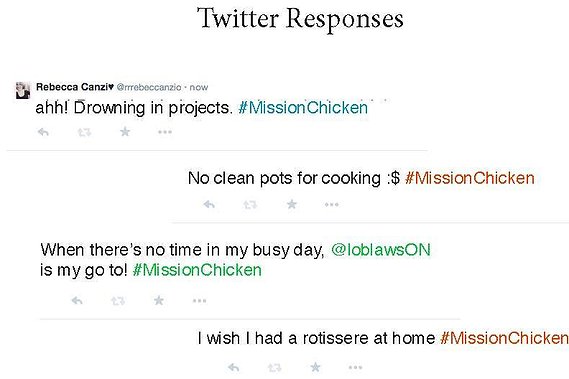
Task: Favorite the 'Drowning in projects' tweet
Action: click(x=125, y=131)
